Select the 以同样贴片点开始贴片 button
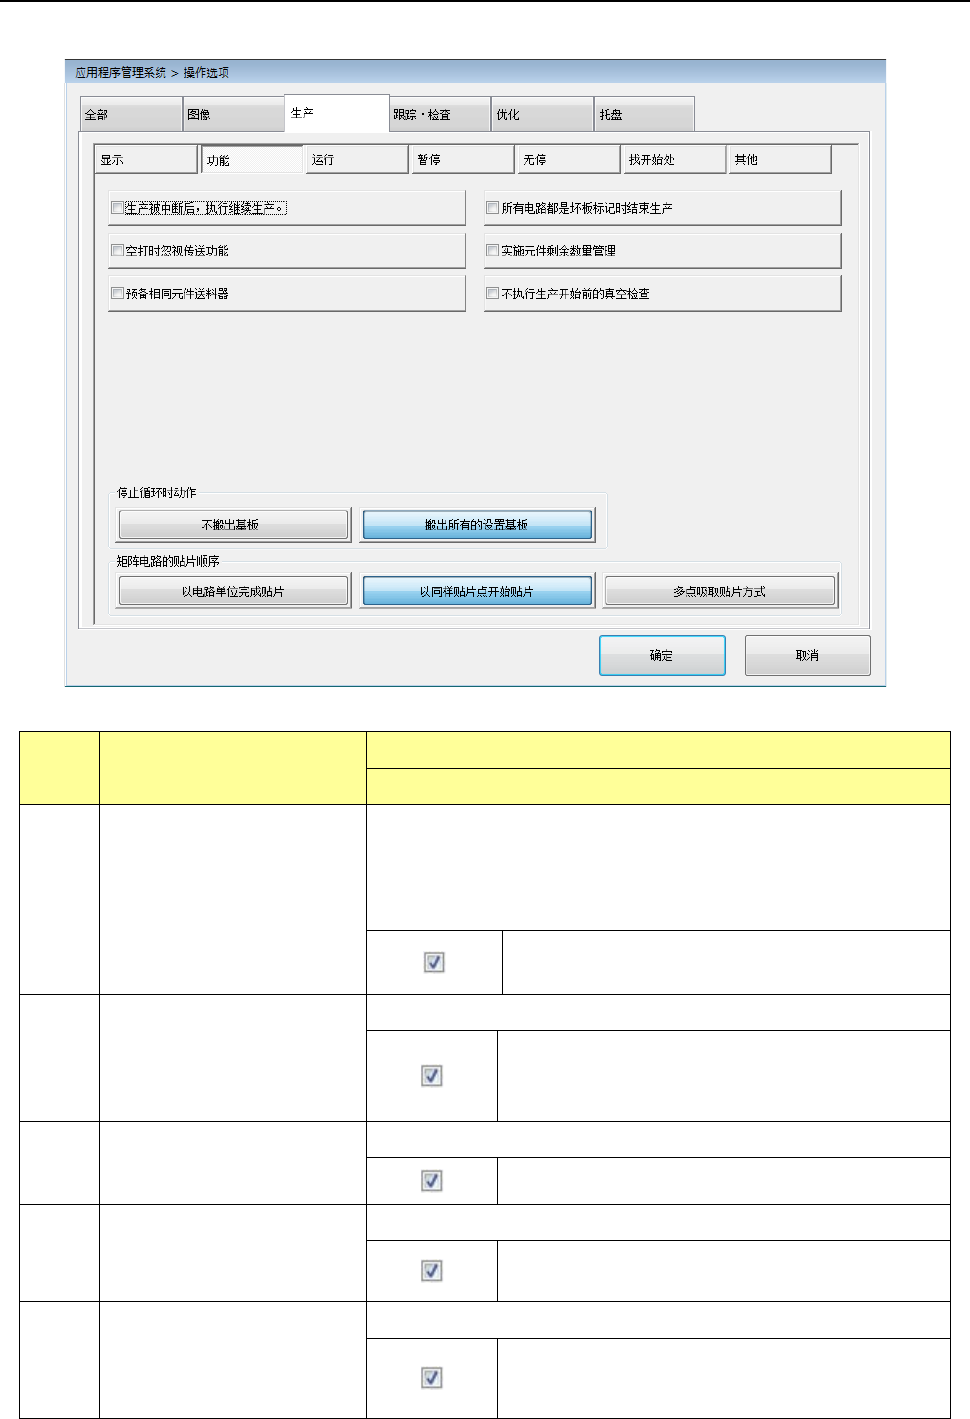The height and width of the screenshot is (1419, 970). point(478,592)
